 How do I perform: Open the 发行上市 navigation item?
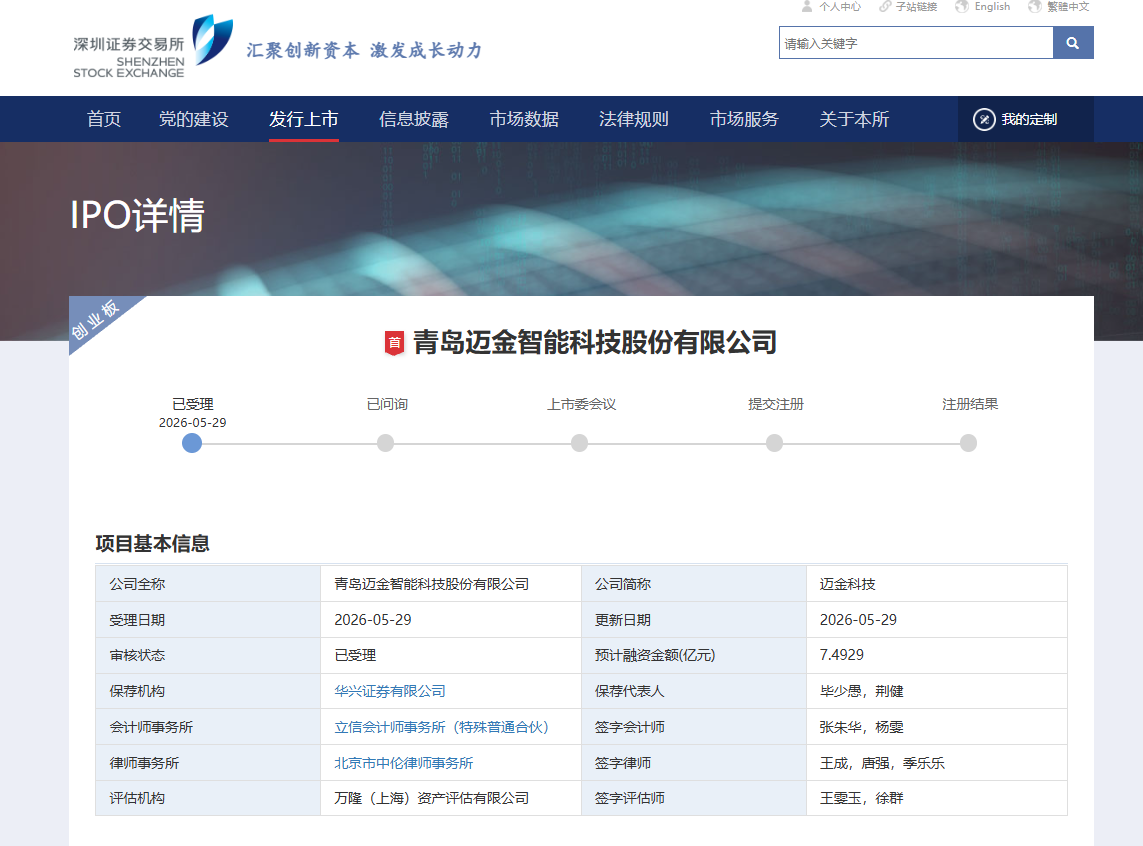[304, 119]
